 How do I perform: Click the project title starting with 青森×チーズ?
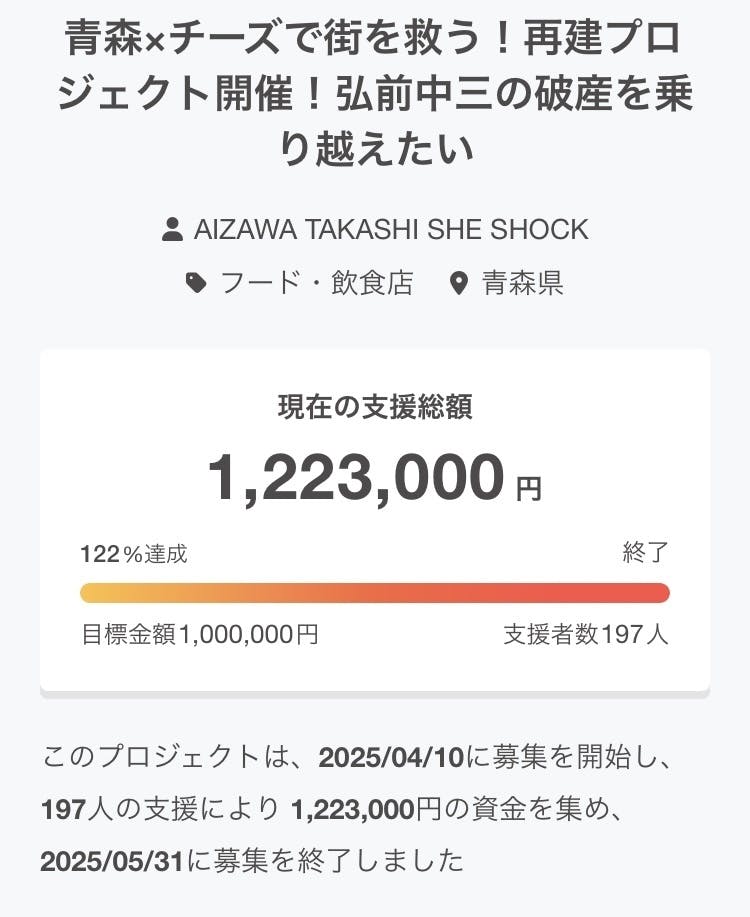click(375, 95)
